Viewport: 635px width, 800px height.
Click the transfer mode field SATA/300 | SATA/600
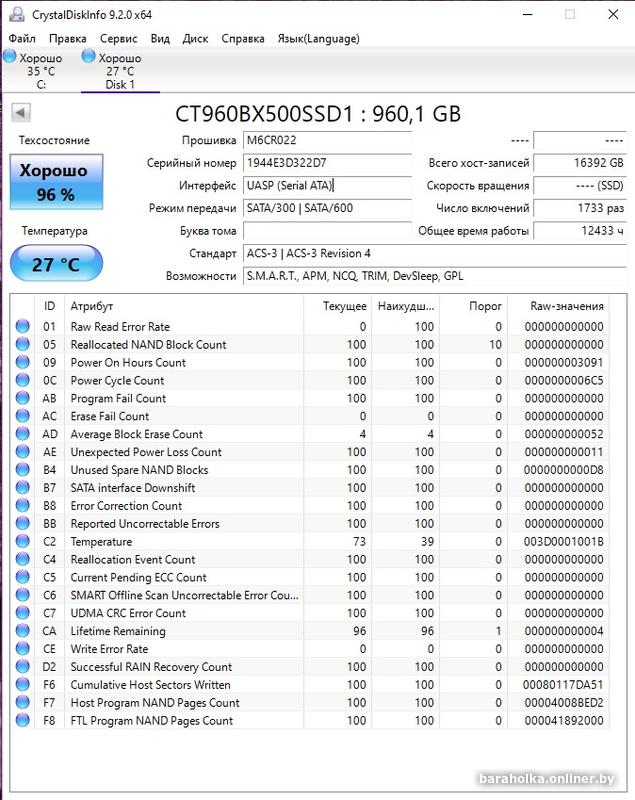[x=327, y=208]
